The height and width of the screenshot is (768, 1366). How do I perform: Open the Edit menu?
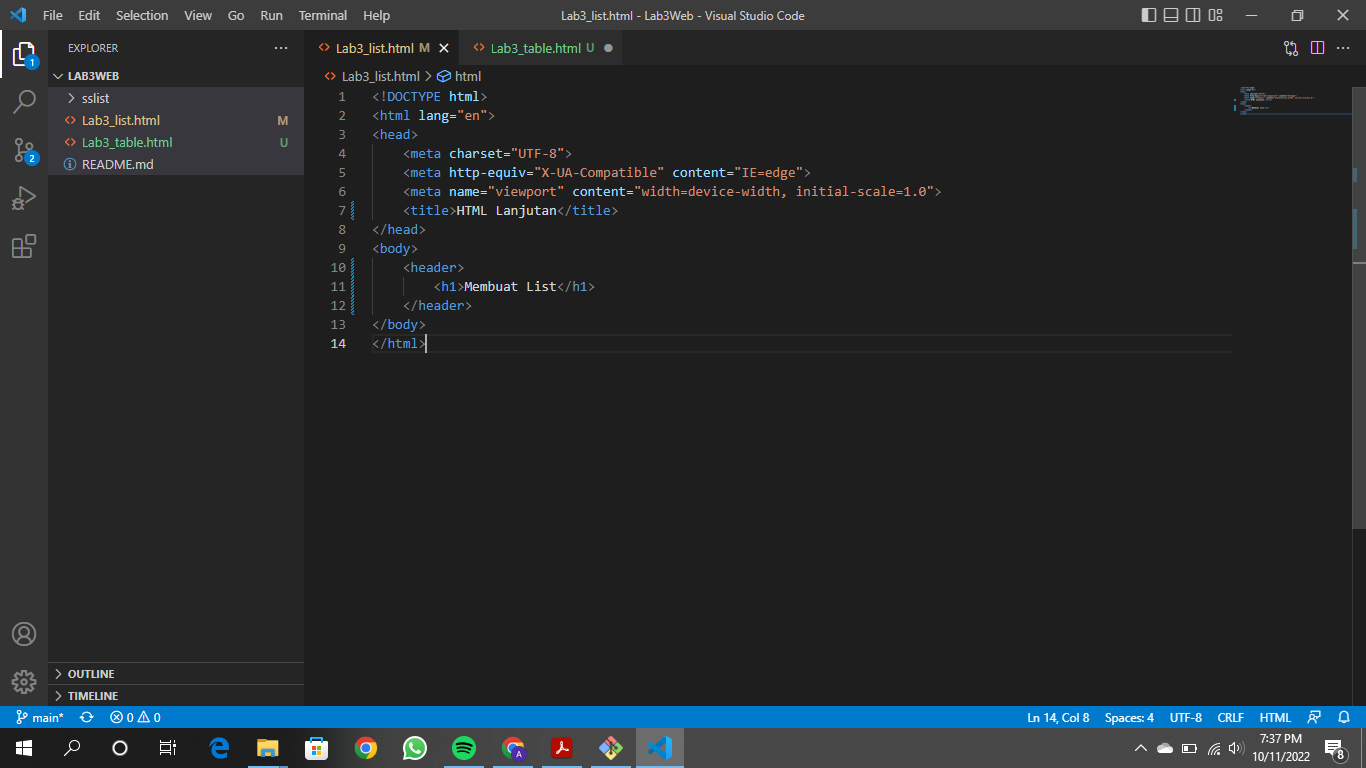pyautogui.click(x=89, y=15)
